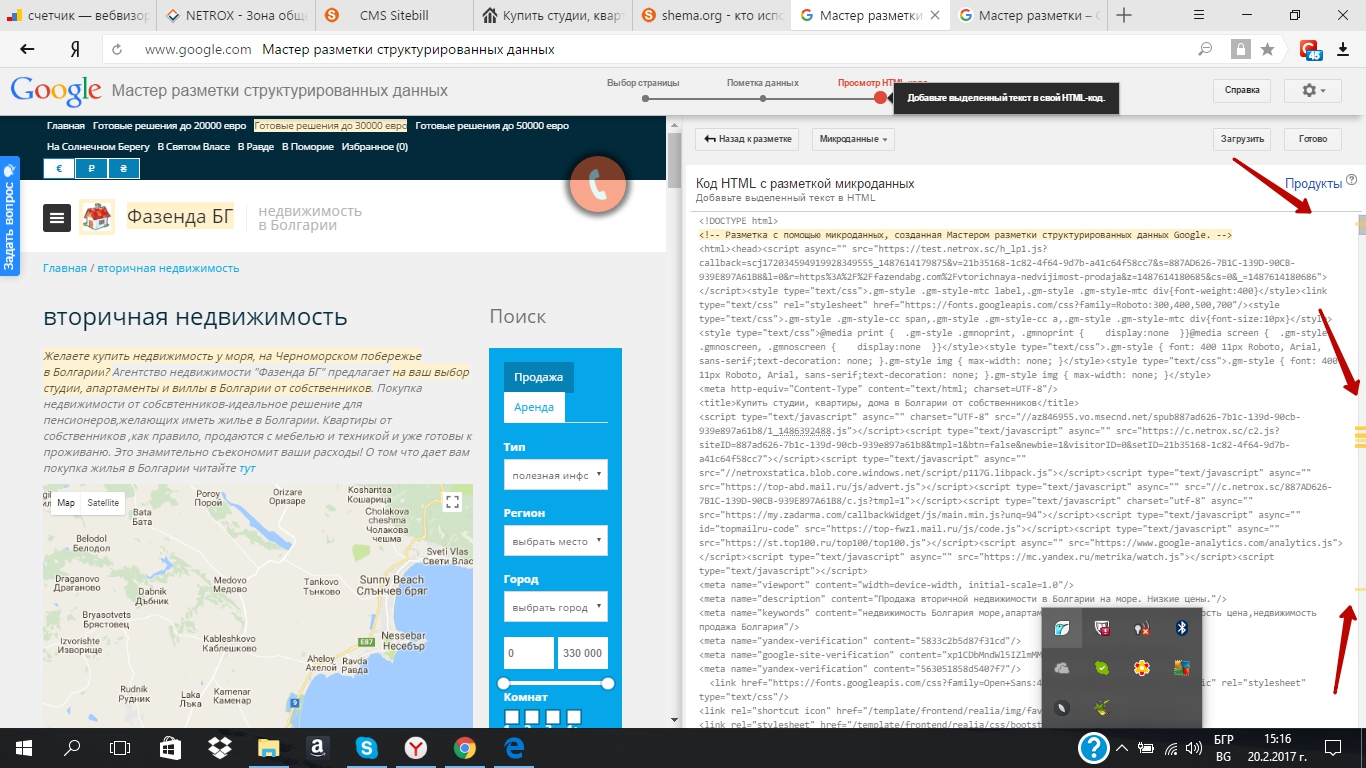Launch Amazon app from the taskbar

317,747
